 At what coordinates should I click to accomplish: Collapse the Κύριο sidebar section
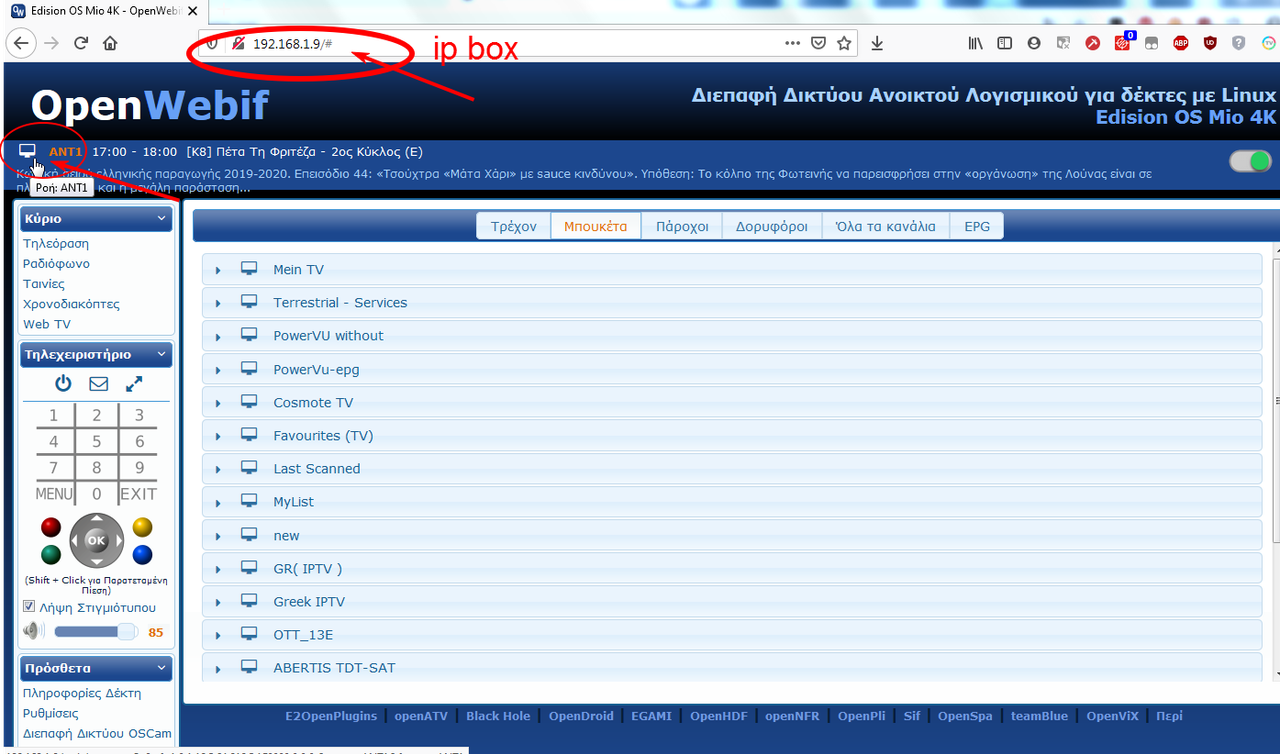[161, 218]
